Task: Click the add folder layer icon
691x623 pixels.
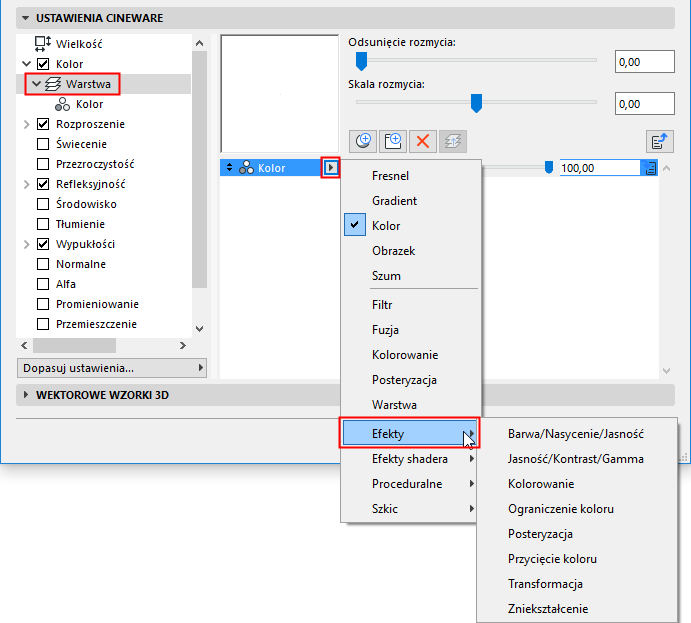Action: 393,141
